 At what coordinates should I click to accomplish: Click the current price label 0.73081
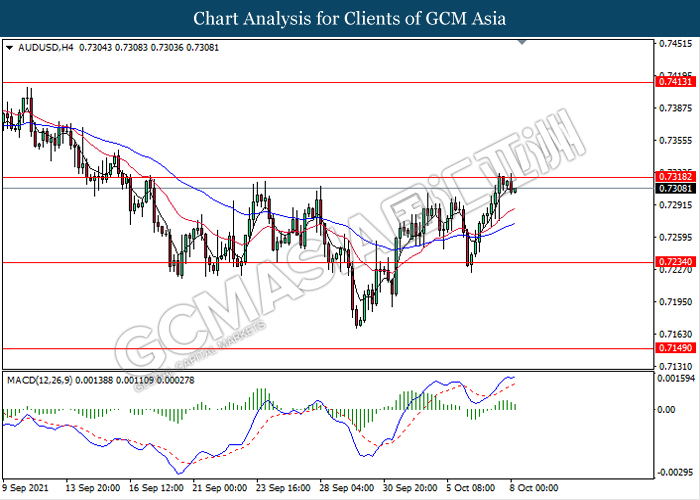[x=675, y=188]
